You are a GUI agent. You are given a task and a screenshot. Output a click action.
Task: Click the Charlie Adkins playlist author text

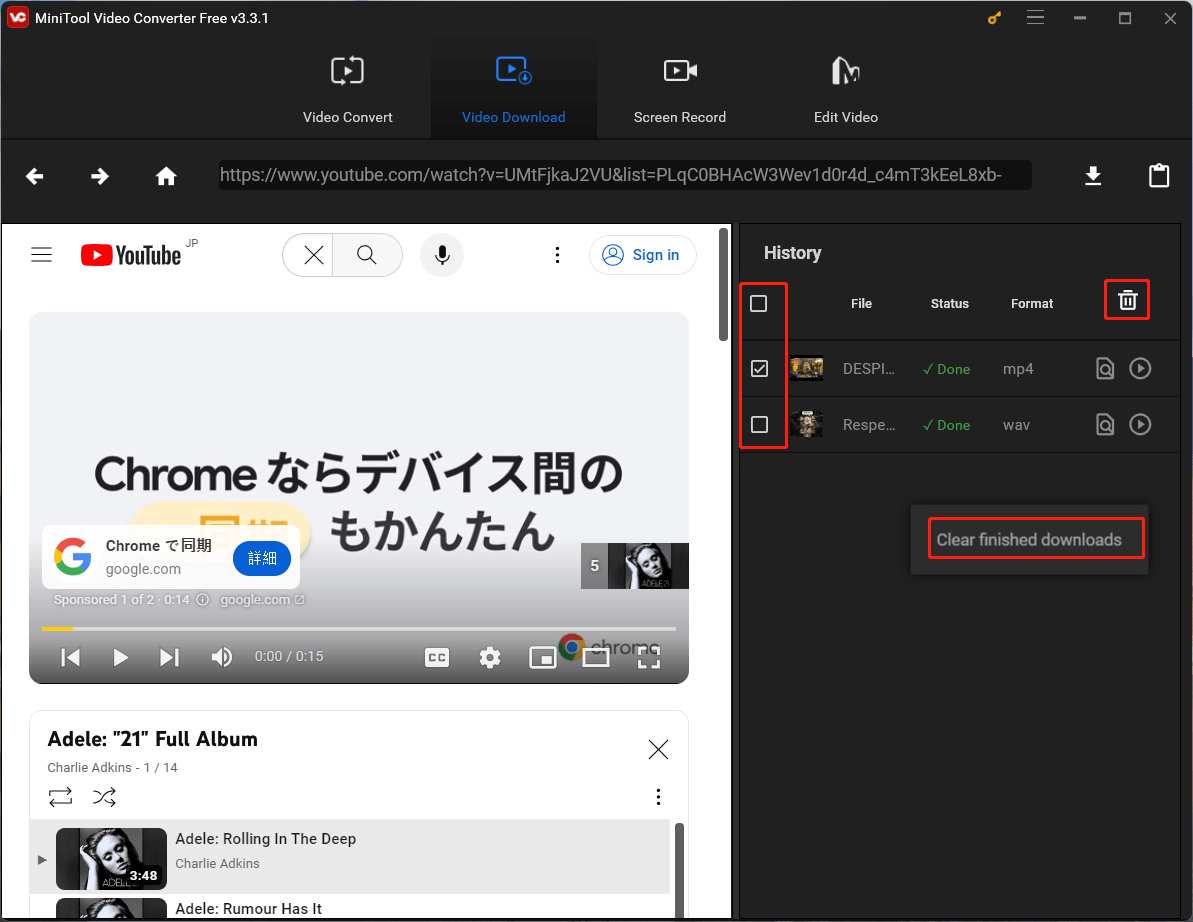[x=89, y=768]
